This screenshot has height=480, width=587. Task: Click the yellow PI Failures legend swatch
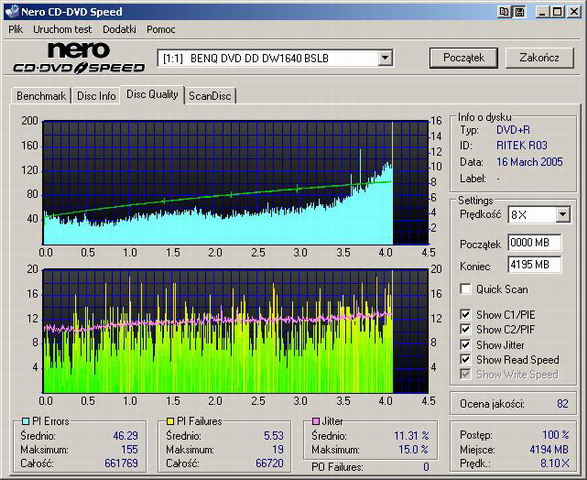pos(170,421)
